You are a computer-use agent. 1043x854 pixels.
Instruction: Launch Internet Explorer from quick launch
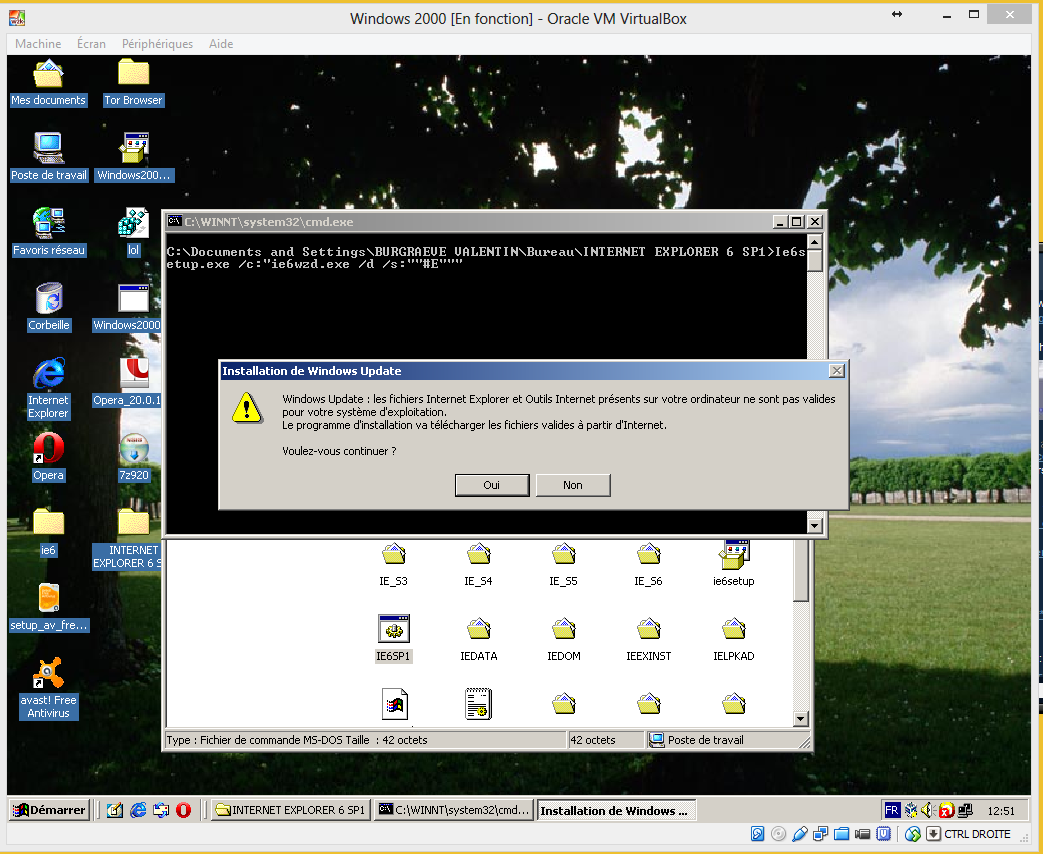pyautogui.click(x=138, y=810)
